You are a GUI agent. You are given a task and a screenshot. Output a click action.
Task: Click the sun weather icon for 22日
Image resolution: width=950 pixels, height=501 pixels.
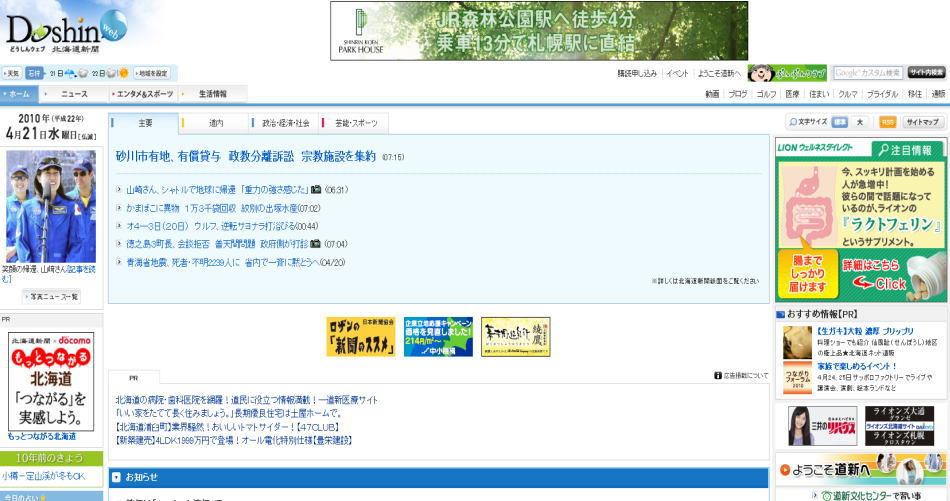click(x=124, y=73)
